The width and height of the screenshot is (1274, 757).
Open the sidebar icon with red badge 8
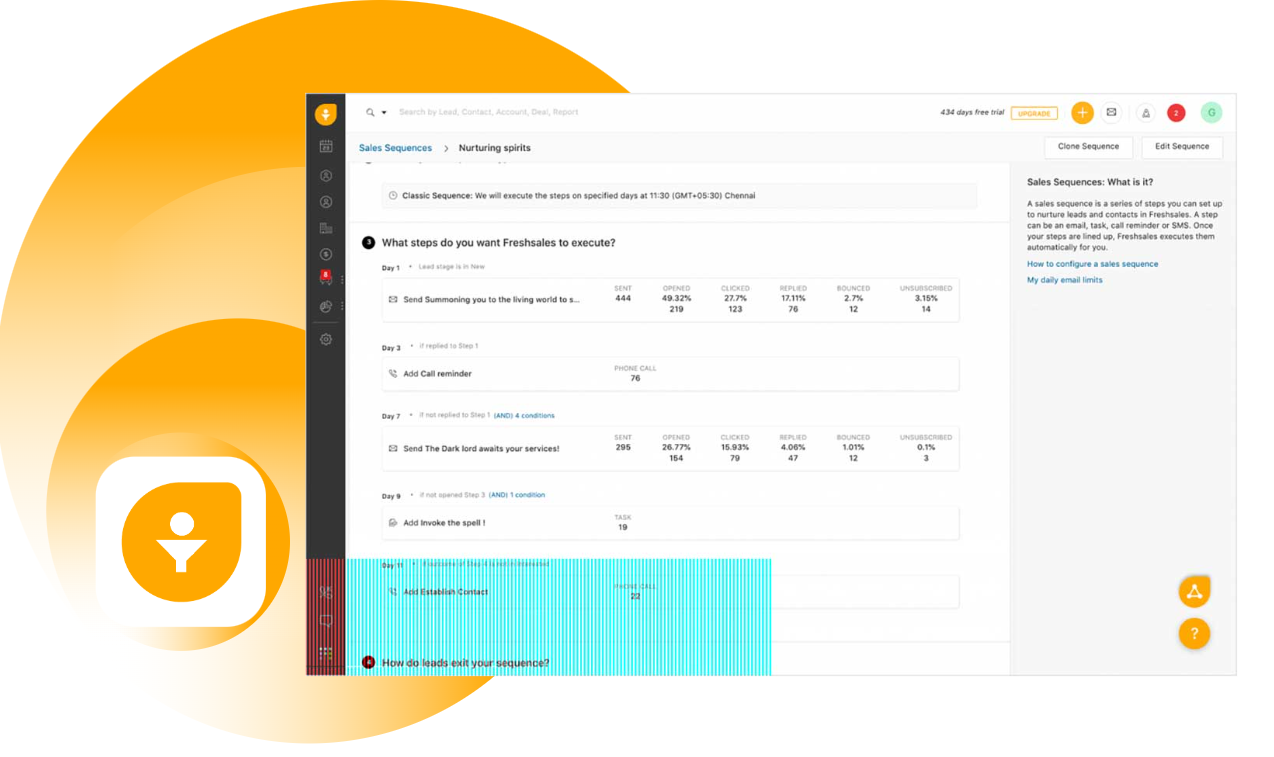(326, 279)
